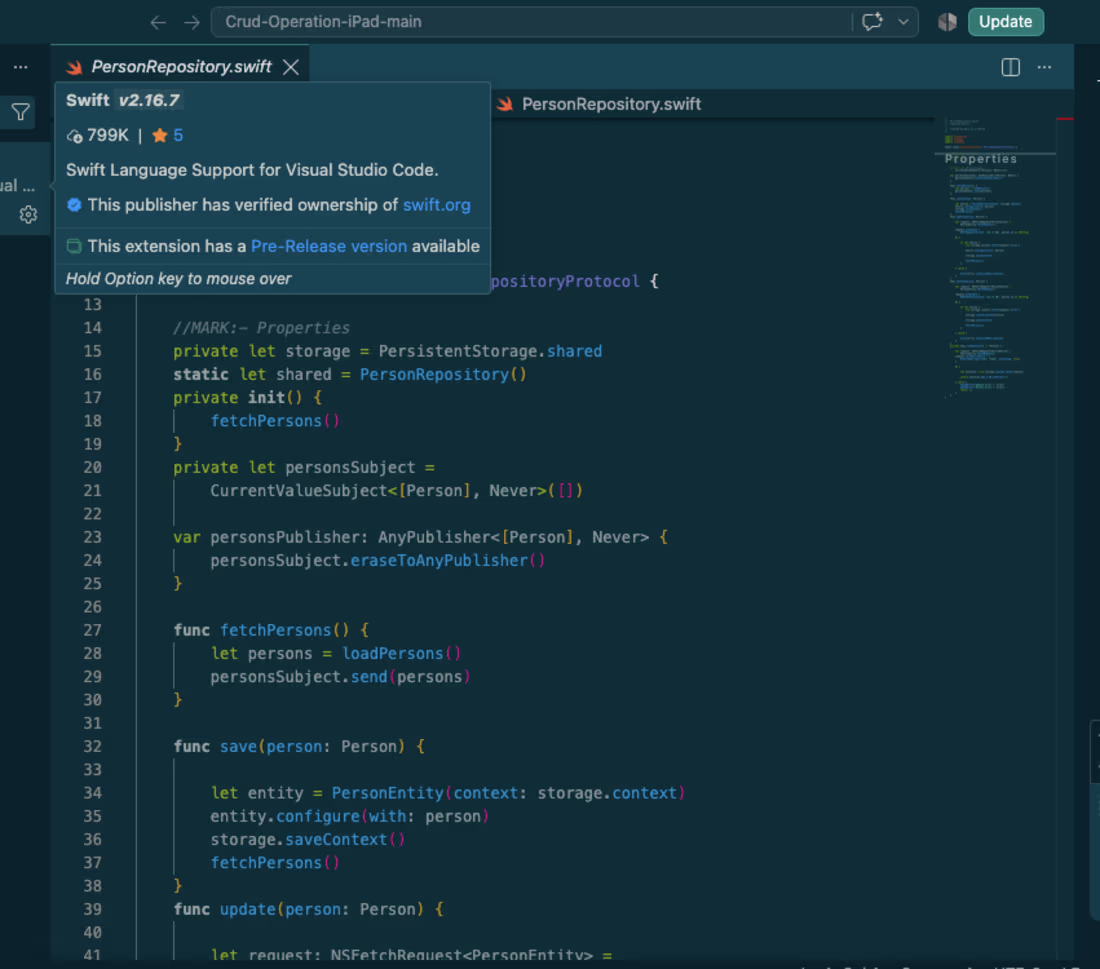Click NSFetchRequest on line 41
Image resolution: width=1100 pixels, height=969 pixels.
pyautogui.click(x=396, y=955)
